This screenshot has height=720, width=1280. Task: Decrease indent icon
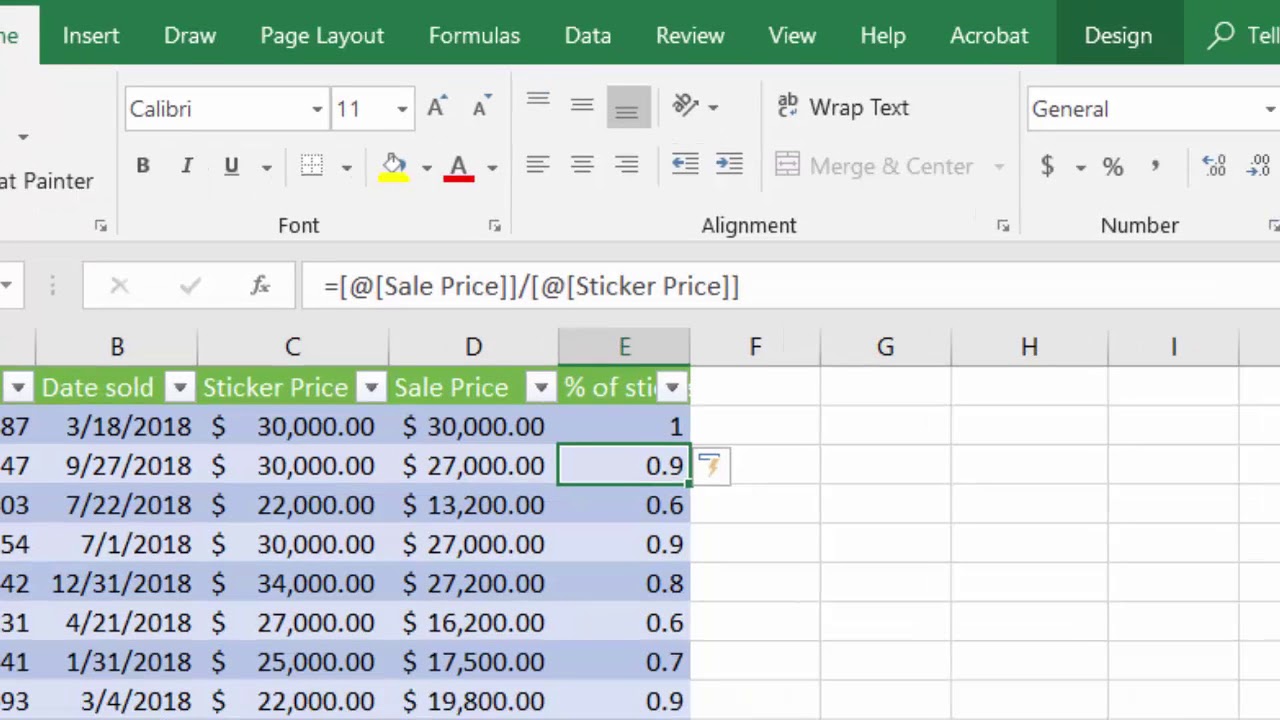coord(685,165)
